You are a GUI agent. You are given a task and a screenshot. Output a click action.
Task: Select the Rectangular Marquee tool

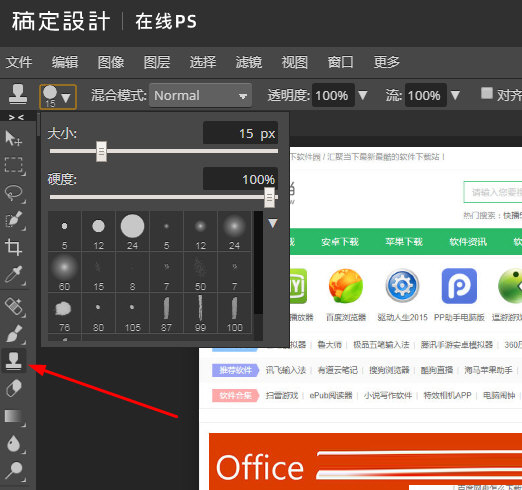[x=14, y=165]
